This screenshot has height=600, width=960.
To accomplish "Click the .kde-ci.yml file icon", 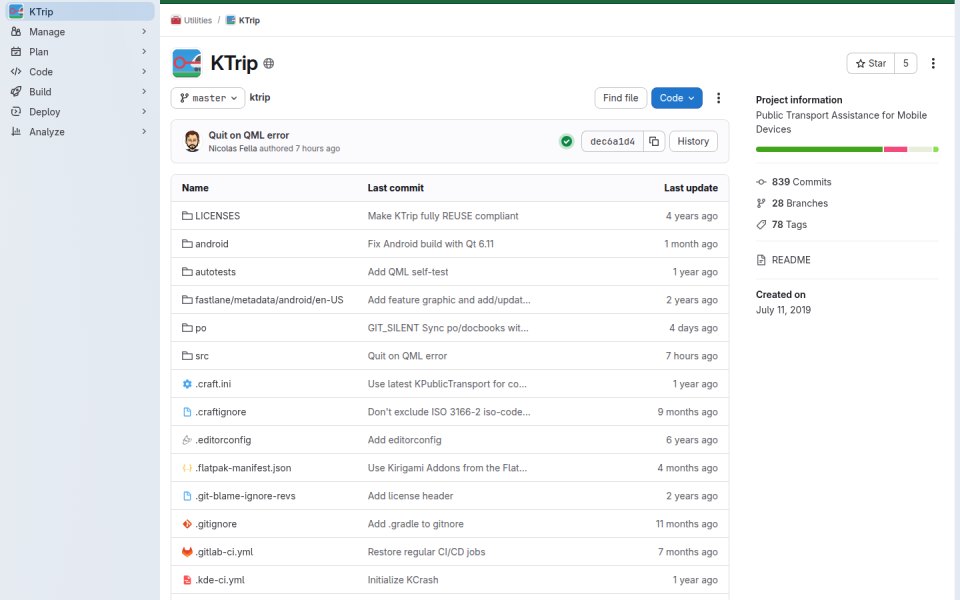I will (x=187, y=580).
